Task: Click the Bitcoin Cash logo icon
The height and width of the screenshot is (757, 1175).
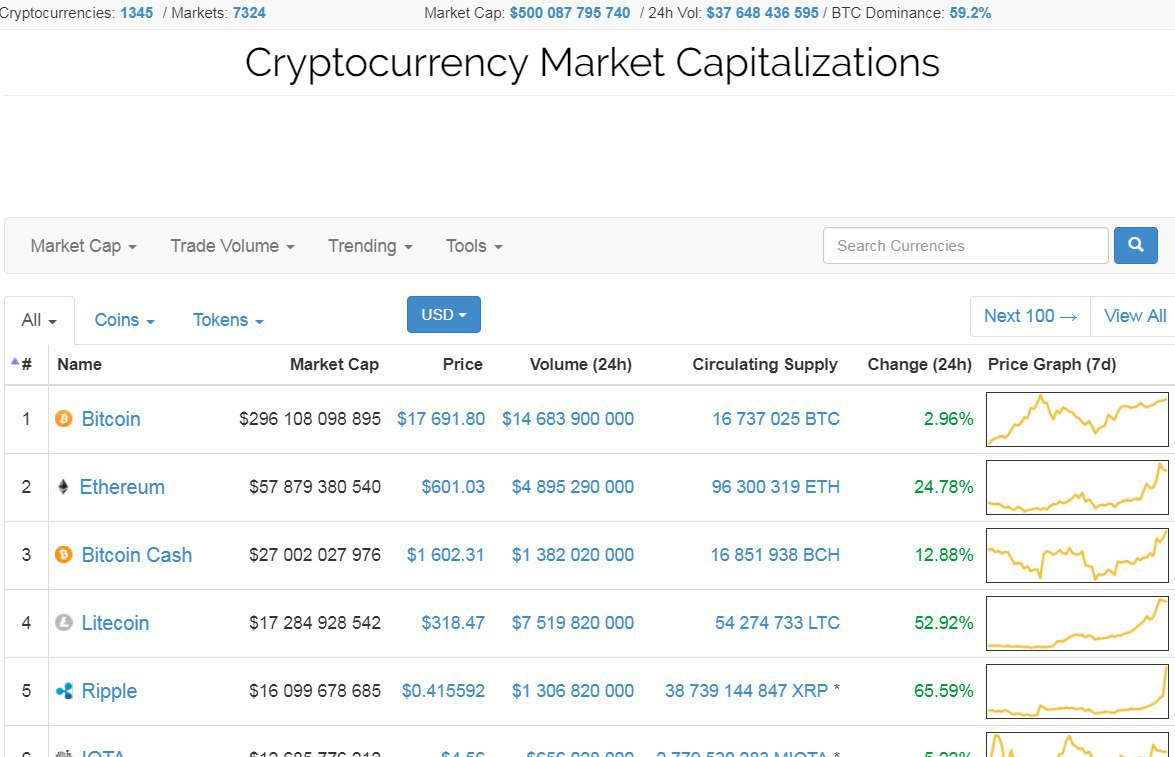Action: tap(64, 555)
